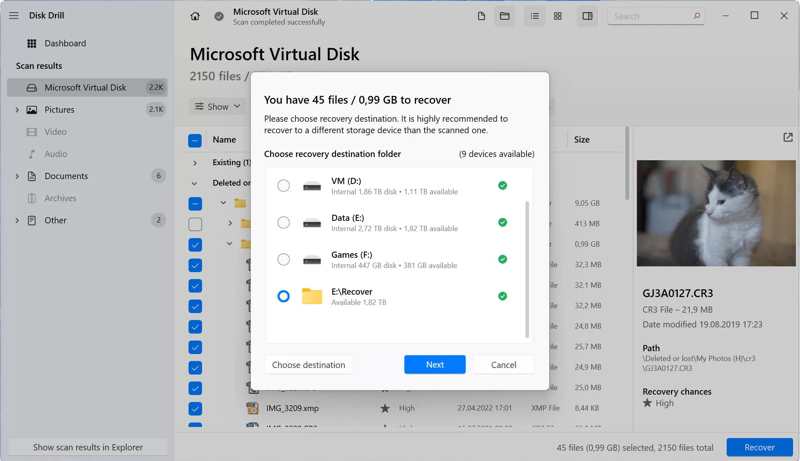Switch to the folder view icon in the toolbar
Image resolution: width=800 pixels, height=461 pixels.
(505, 16)
